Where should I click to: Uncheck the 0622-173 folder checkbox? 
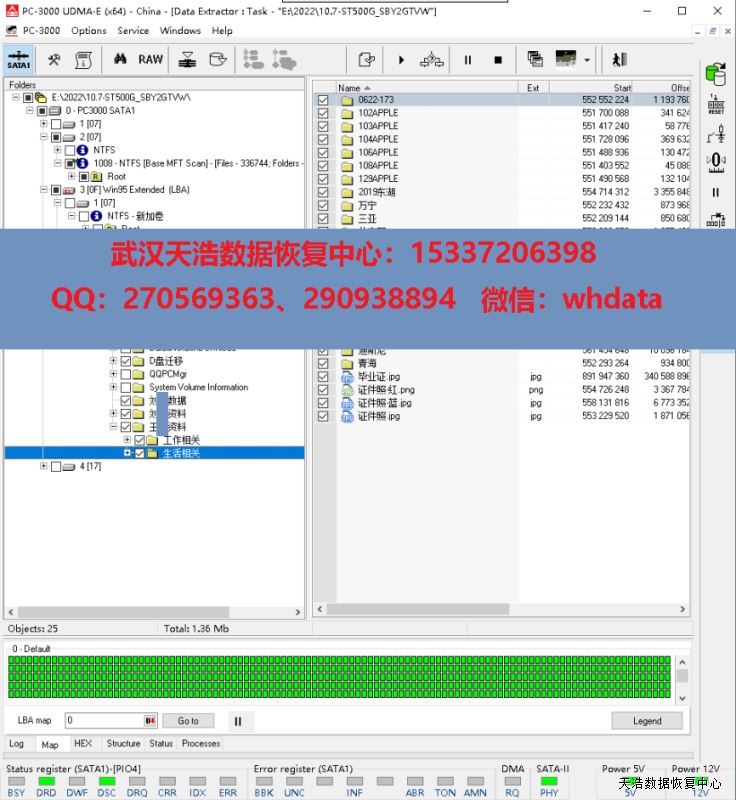pyautogui.click(x=323, y=100)
